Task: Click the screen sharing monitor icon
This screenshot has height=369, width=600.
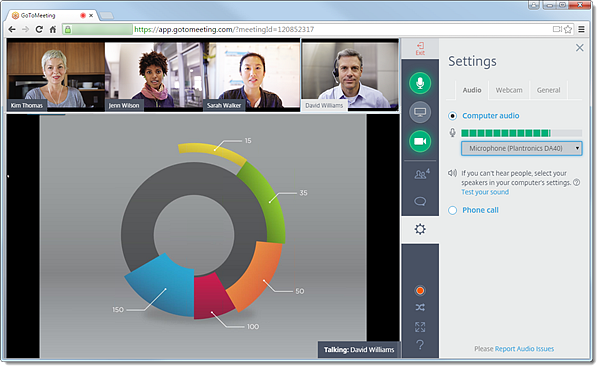Action: click(420, 112)
